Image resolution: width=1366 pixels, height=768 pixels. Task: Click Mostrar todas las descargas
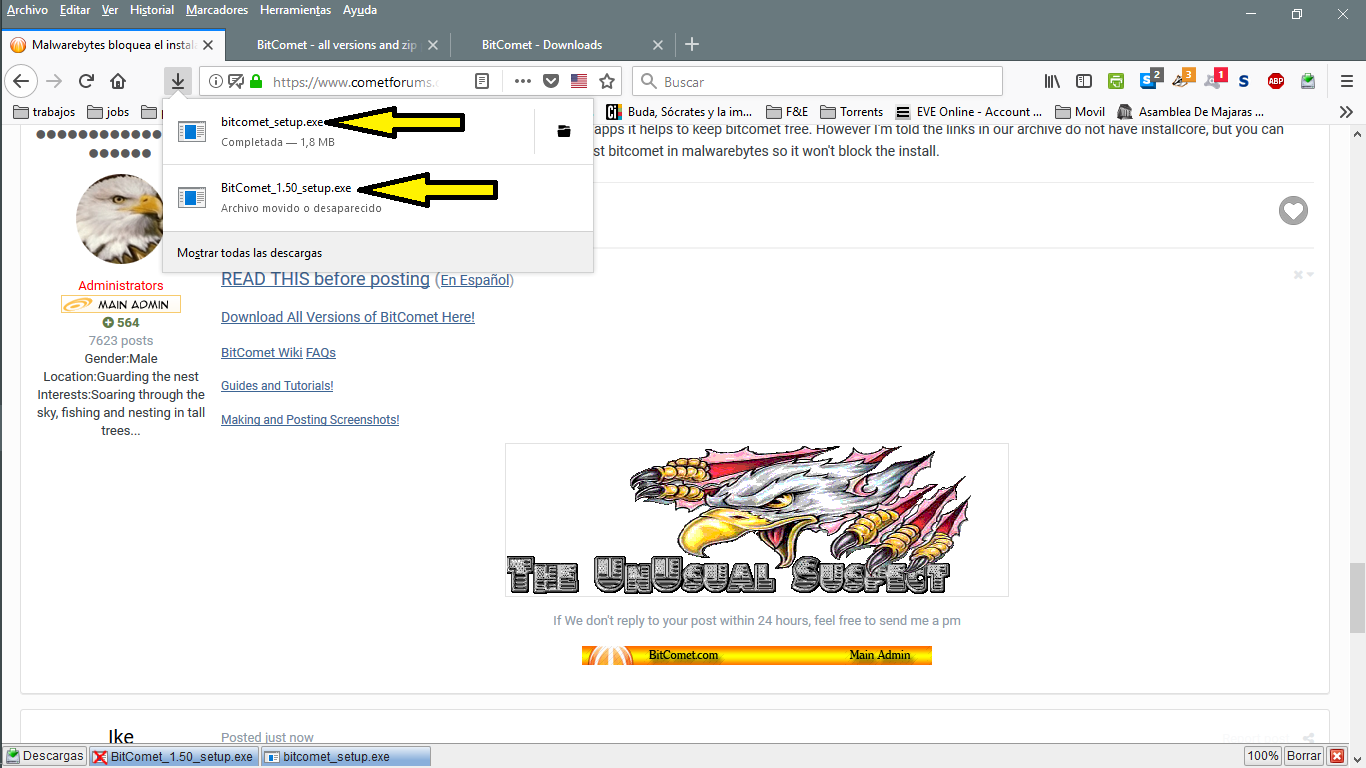[x=250, y=253]
